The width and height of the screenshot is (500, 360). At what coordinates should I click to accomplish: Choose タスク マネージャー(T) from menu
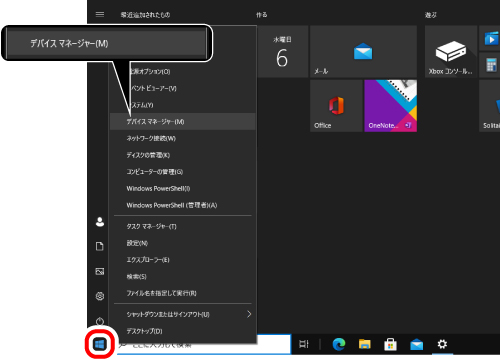click(183, 226)
